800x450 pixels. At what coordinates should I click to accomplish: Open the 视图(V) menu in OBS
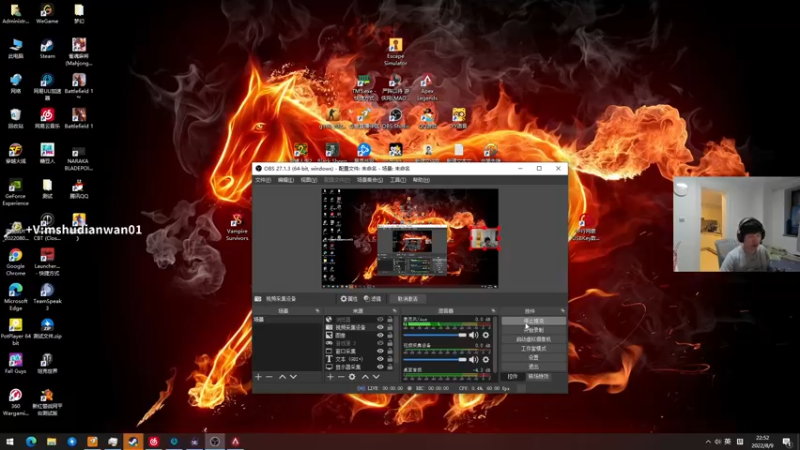tap(309, 180)
